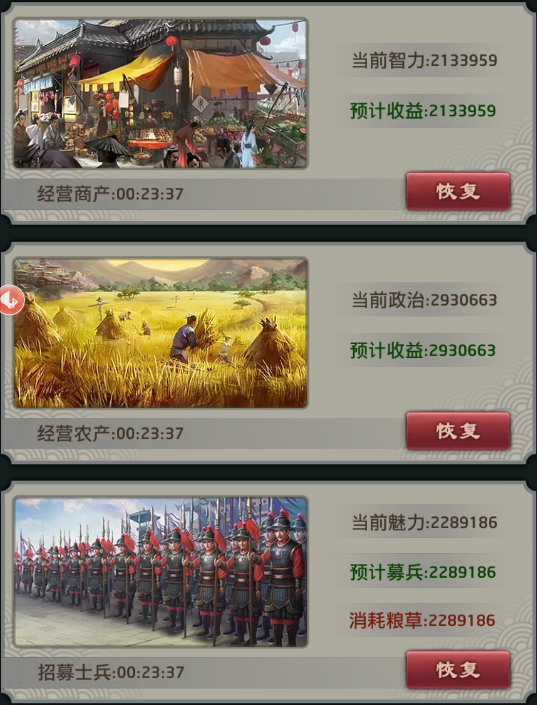Click 恢复 button for 招募士兵
Screen dimensions: 537x705
point(458,670)
